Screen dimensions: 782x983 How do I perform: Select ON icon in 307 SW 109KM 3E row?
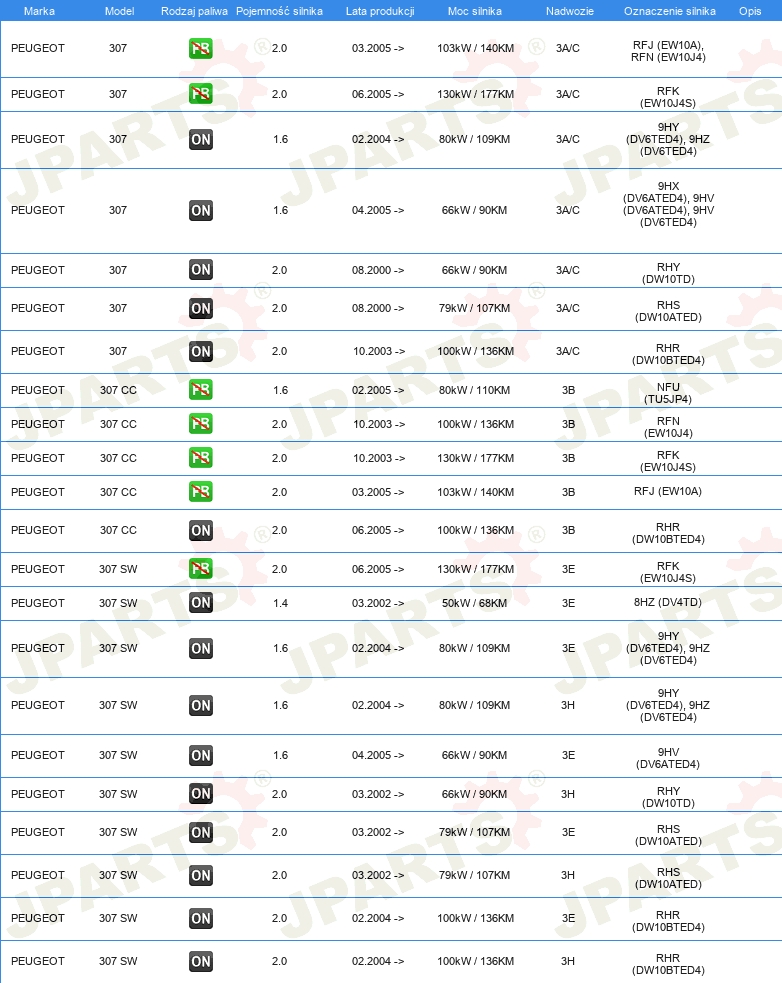(x=201, y=648)
